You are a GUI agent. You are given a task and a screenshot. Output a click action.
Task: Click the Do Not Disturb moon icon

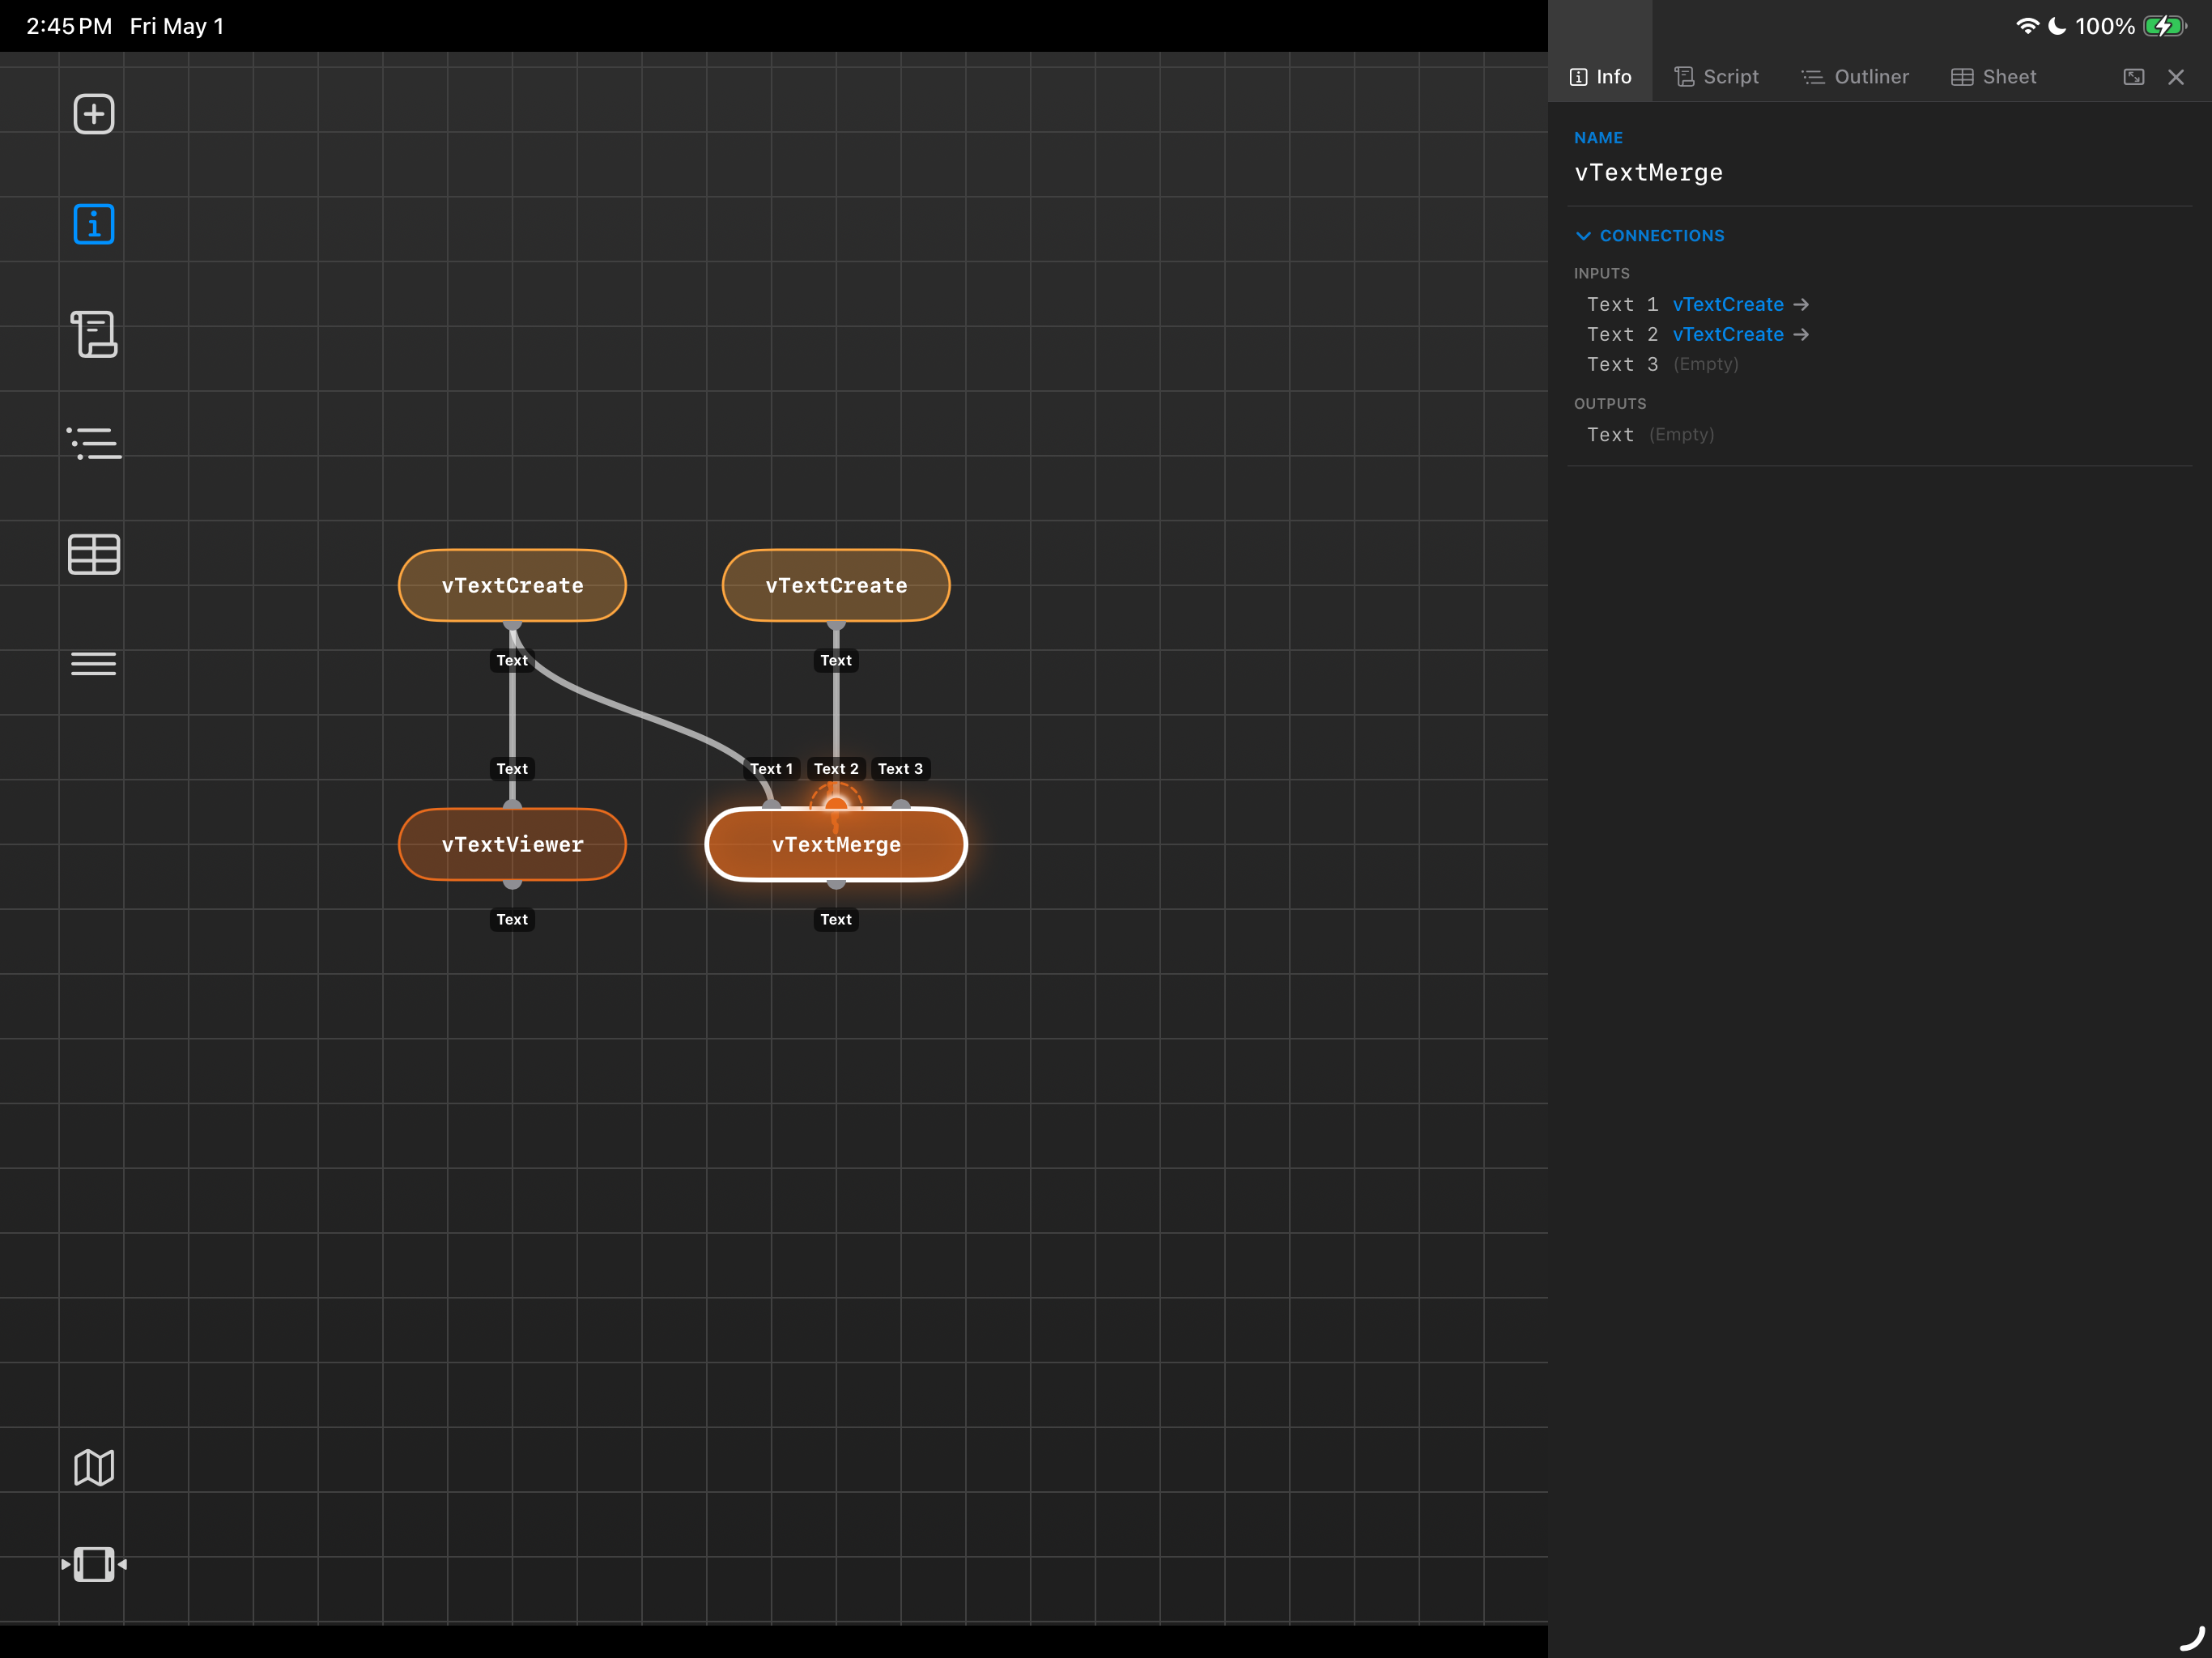point(2057,26)
